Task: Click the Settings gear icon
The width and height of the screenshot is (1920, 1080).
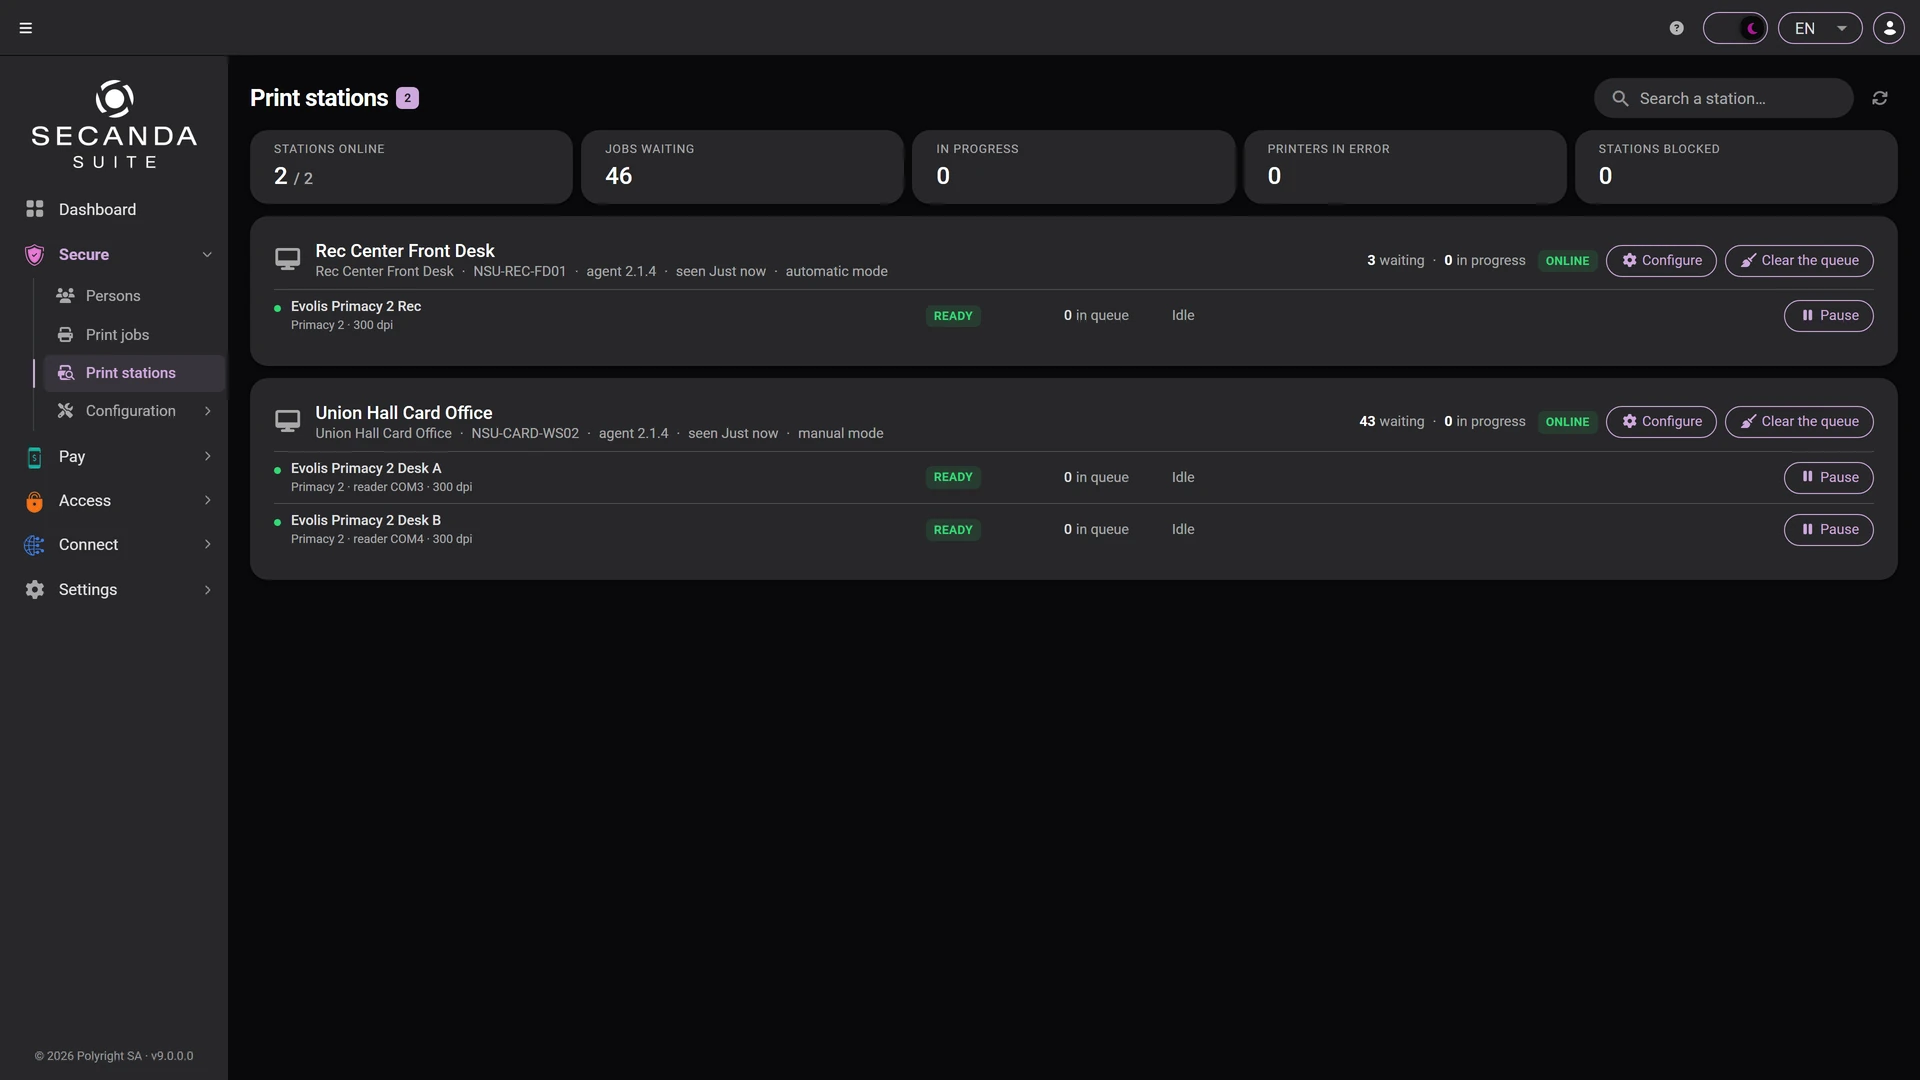Action: click(x=34, y=590)
